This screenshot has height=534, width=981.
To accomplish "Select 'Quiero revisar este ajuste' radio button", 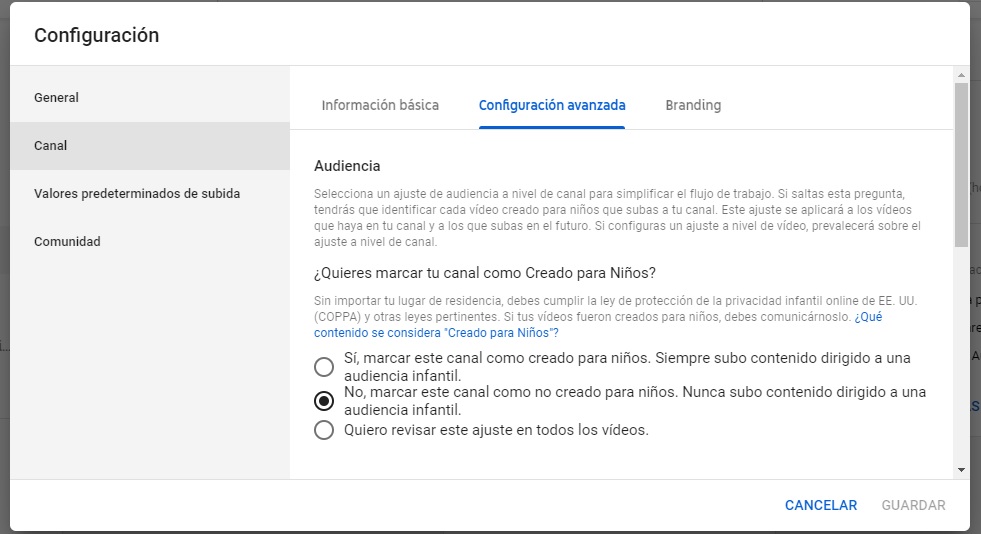I will (x=324, y=430).
